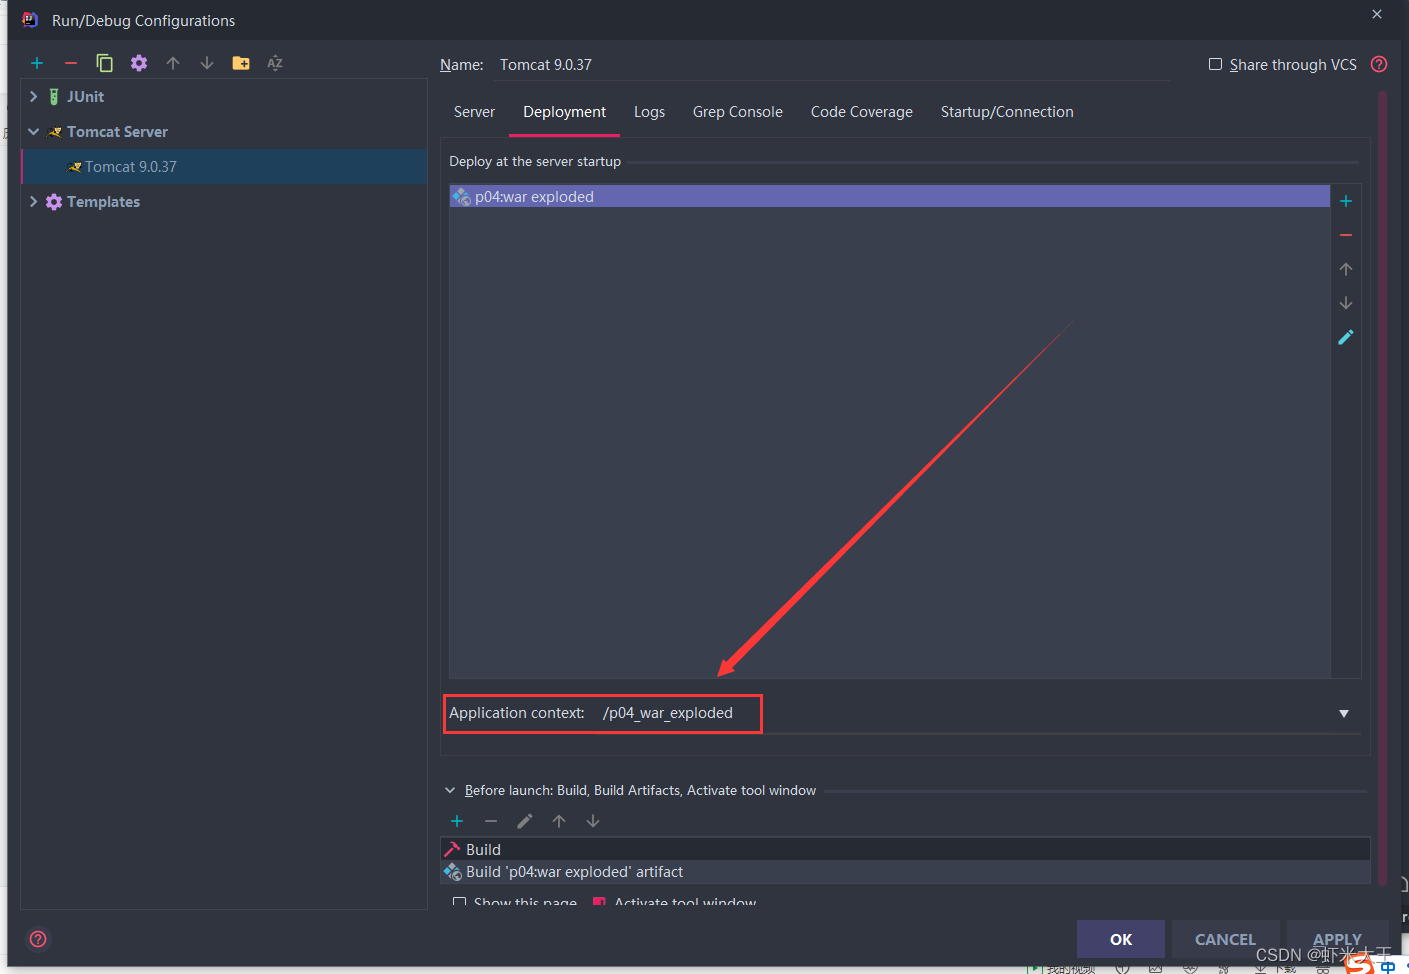Move configuration down in left toolbar

pyautogui.click(x=207, y=63)
